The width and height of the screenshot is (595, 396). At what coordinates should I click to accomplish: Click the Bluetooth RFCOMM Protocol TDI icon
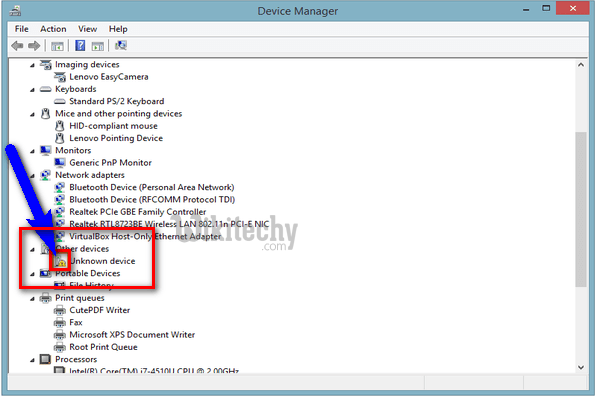click(x=60, y=200)
